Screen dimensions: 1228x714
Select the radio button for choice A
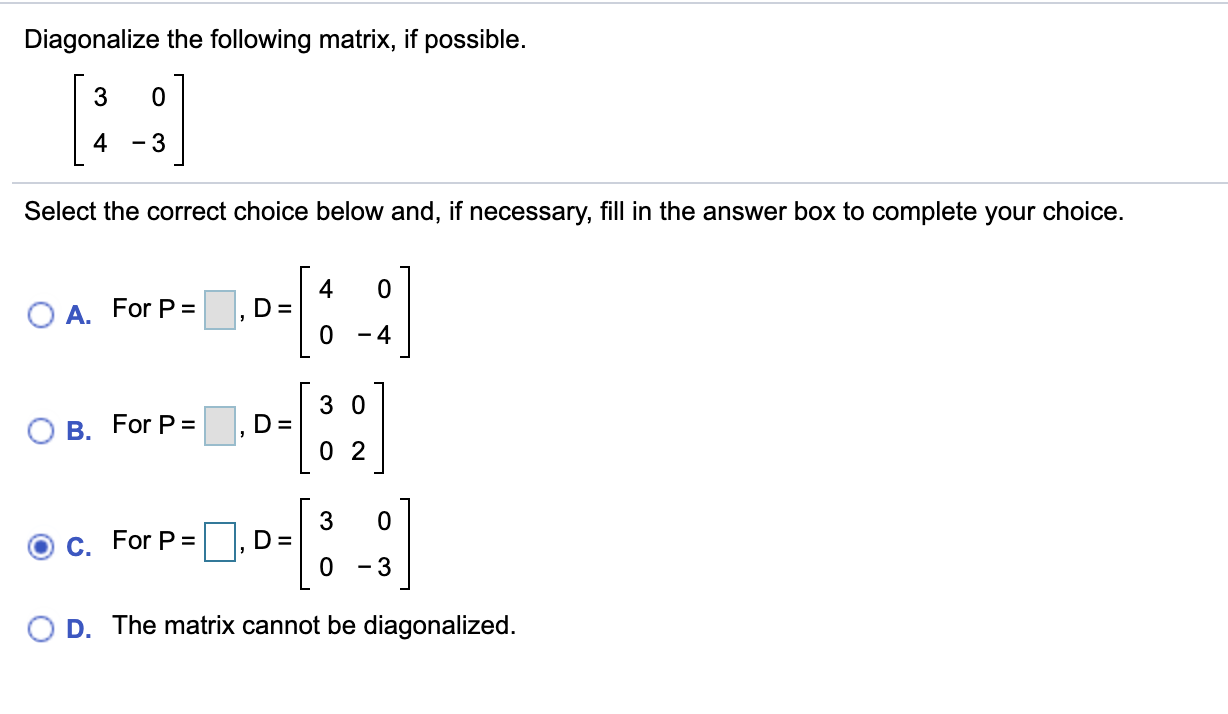(40, 315)
